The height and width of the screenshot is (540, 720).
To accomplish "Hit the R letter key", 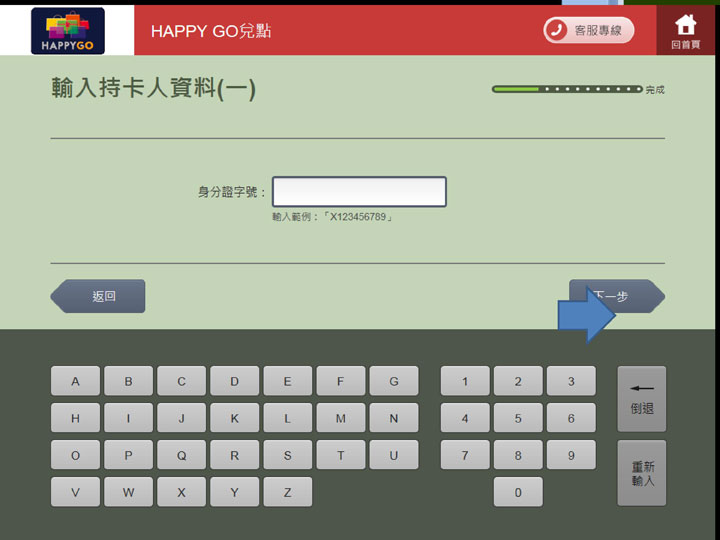I will coord(235,455).
